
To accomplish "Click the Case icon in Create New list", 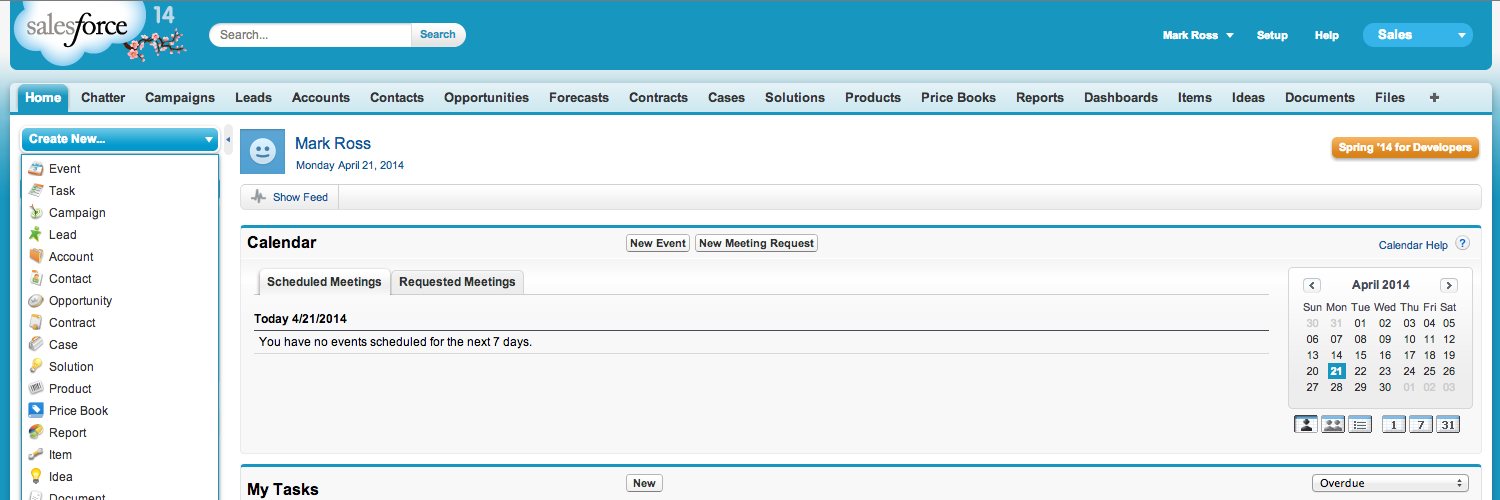I will coord(36,345).
